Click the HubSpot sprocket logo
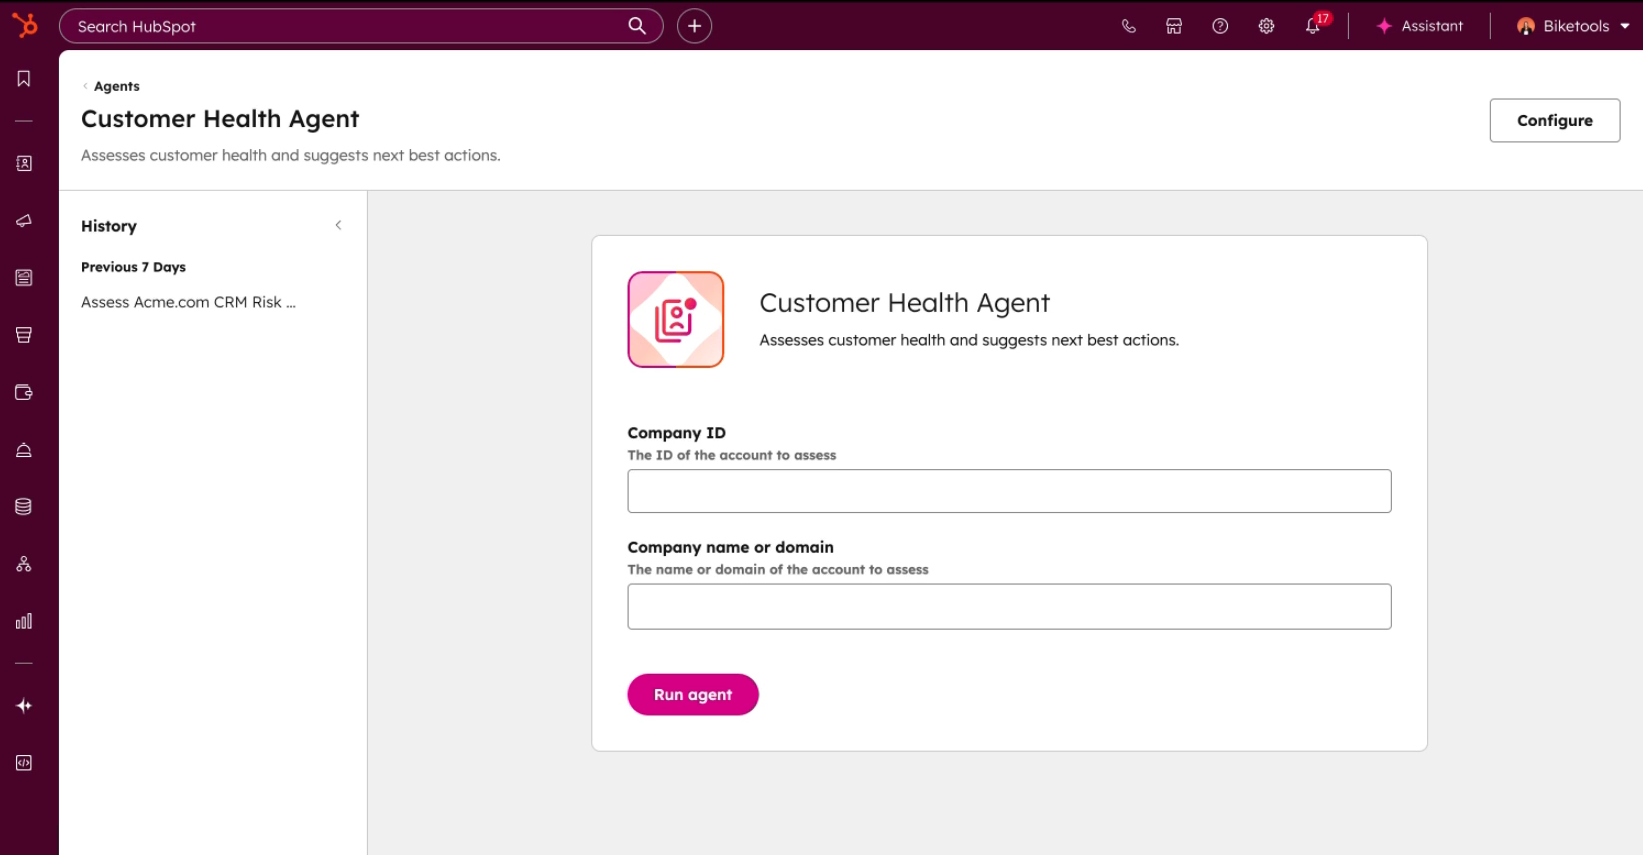 [25, 25]
